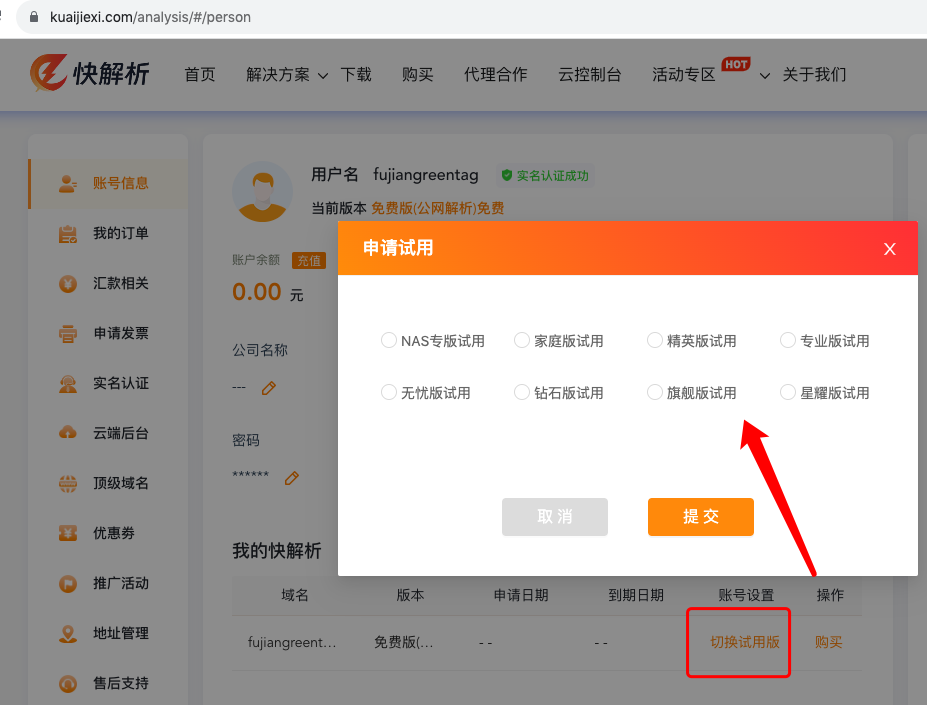
Task: Close the 申请试用 dialog with X
Action: pos(889,249)
